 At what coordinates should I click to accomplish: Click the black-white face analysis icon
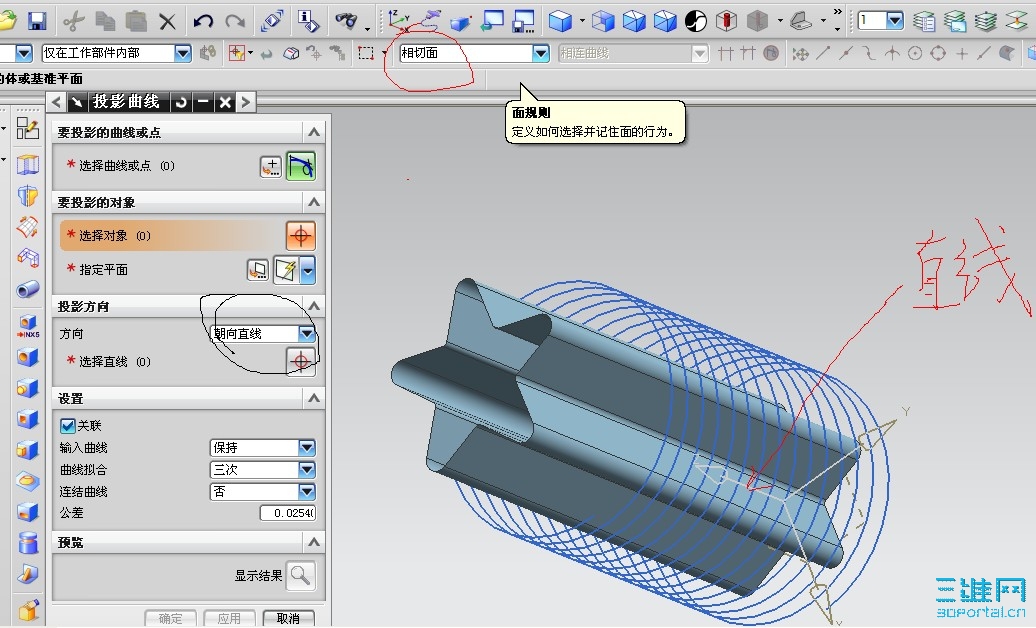696,21
